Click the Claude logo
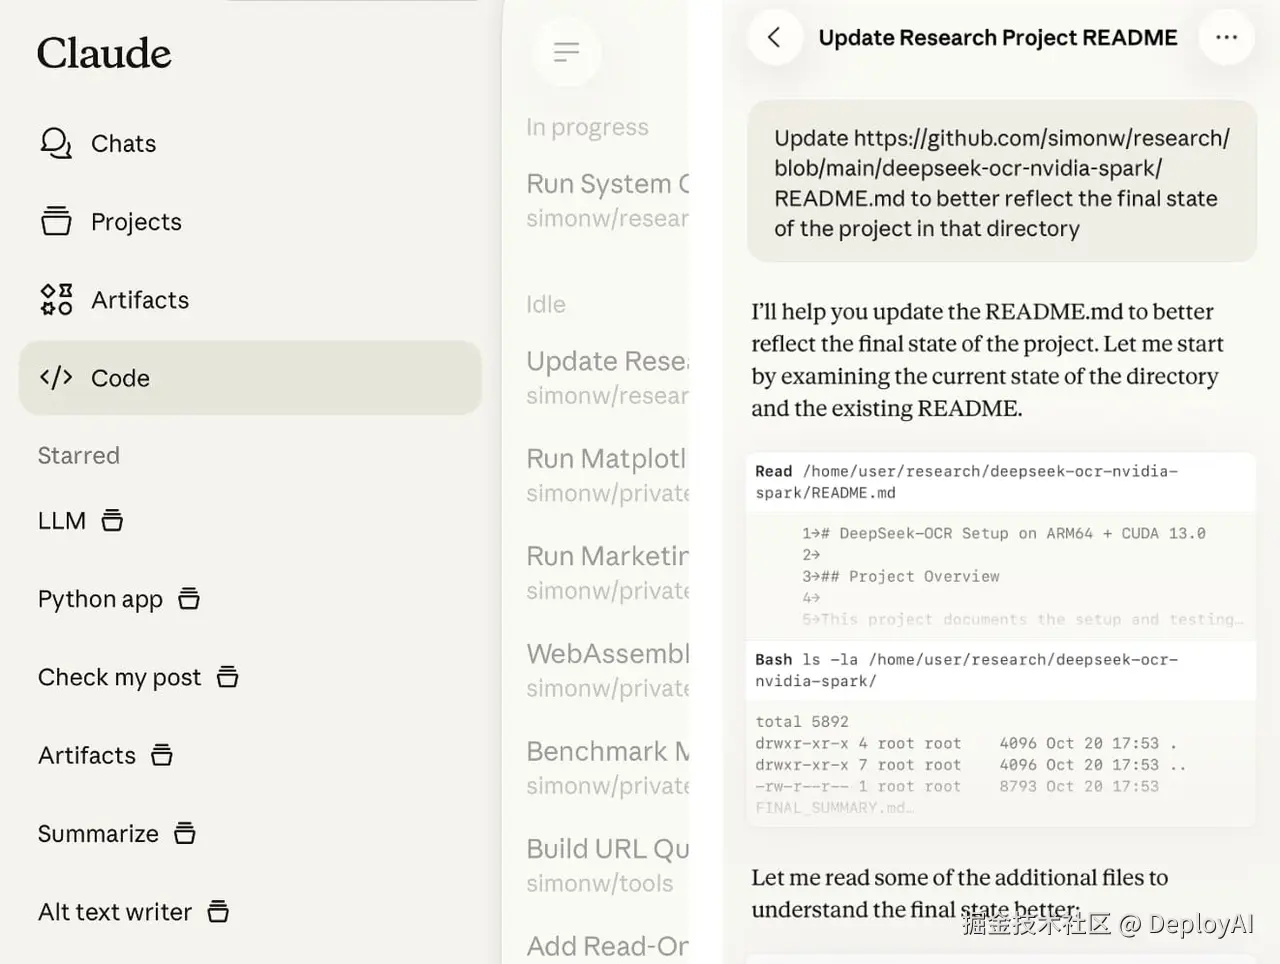Viewport: 1280px width, 964px height. [x=104, y=53]
